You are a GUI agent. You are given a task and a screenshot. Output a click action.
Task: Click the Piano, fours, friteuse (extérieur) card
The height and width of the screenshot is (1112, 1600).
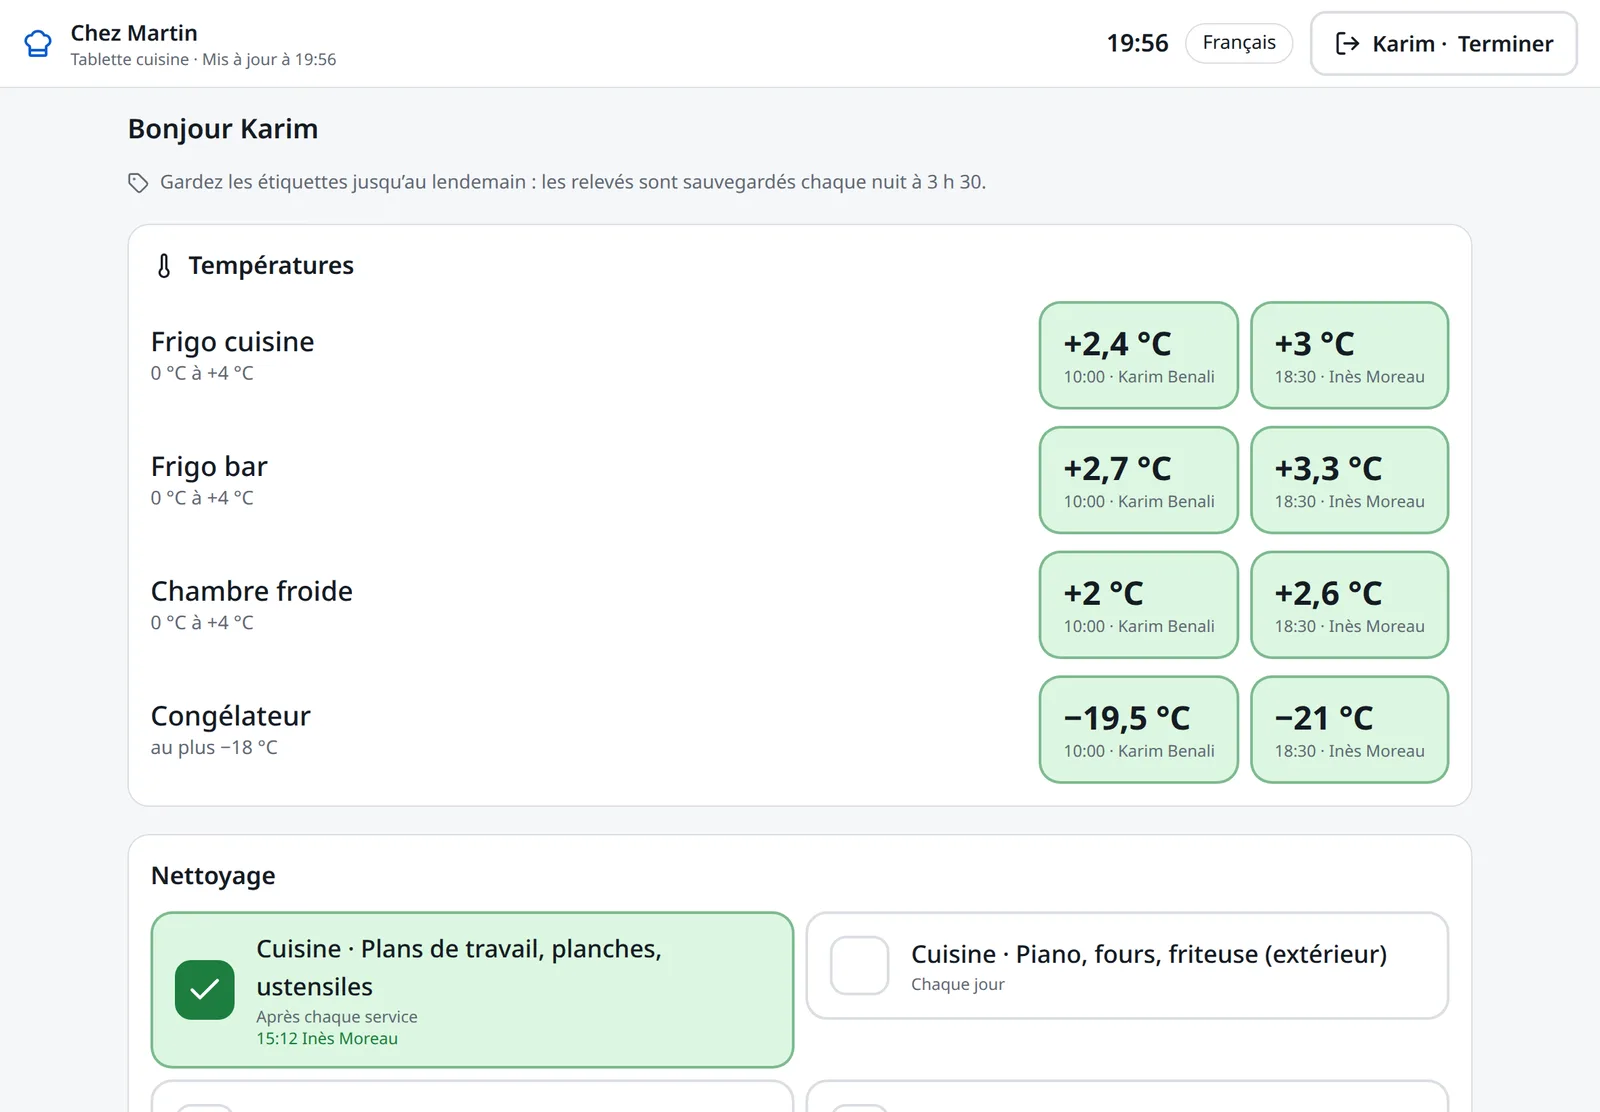tap(1127, 965)
